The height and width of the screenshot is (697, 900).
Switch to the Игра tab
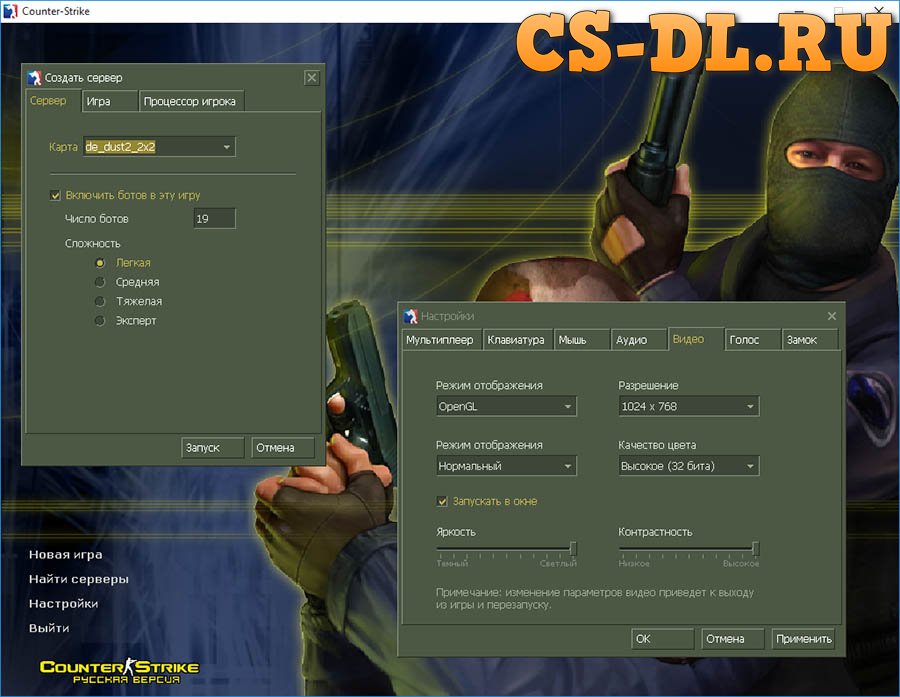(x=109, y=101)
